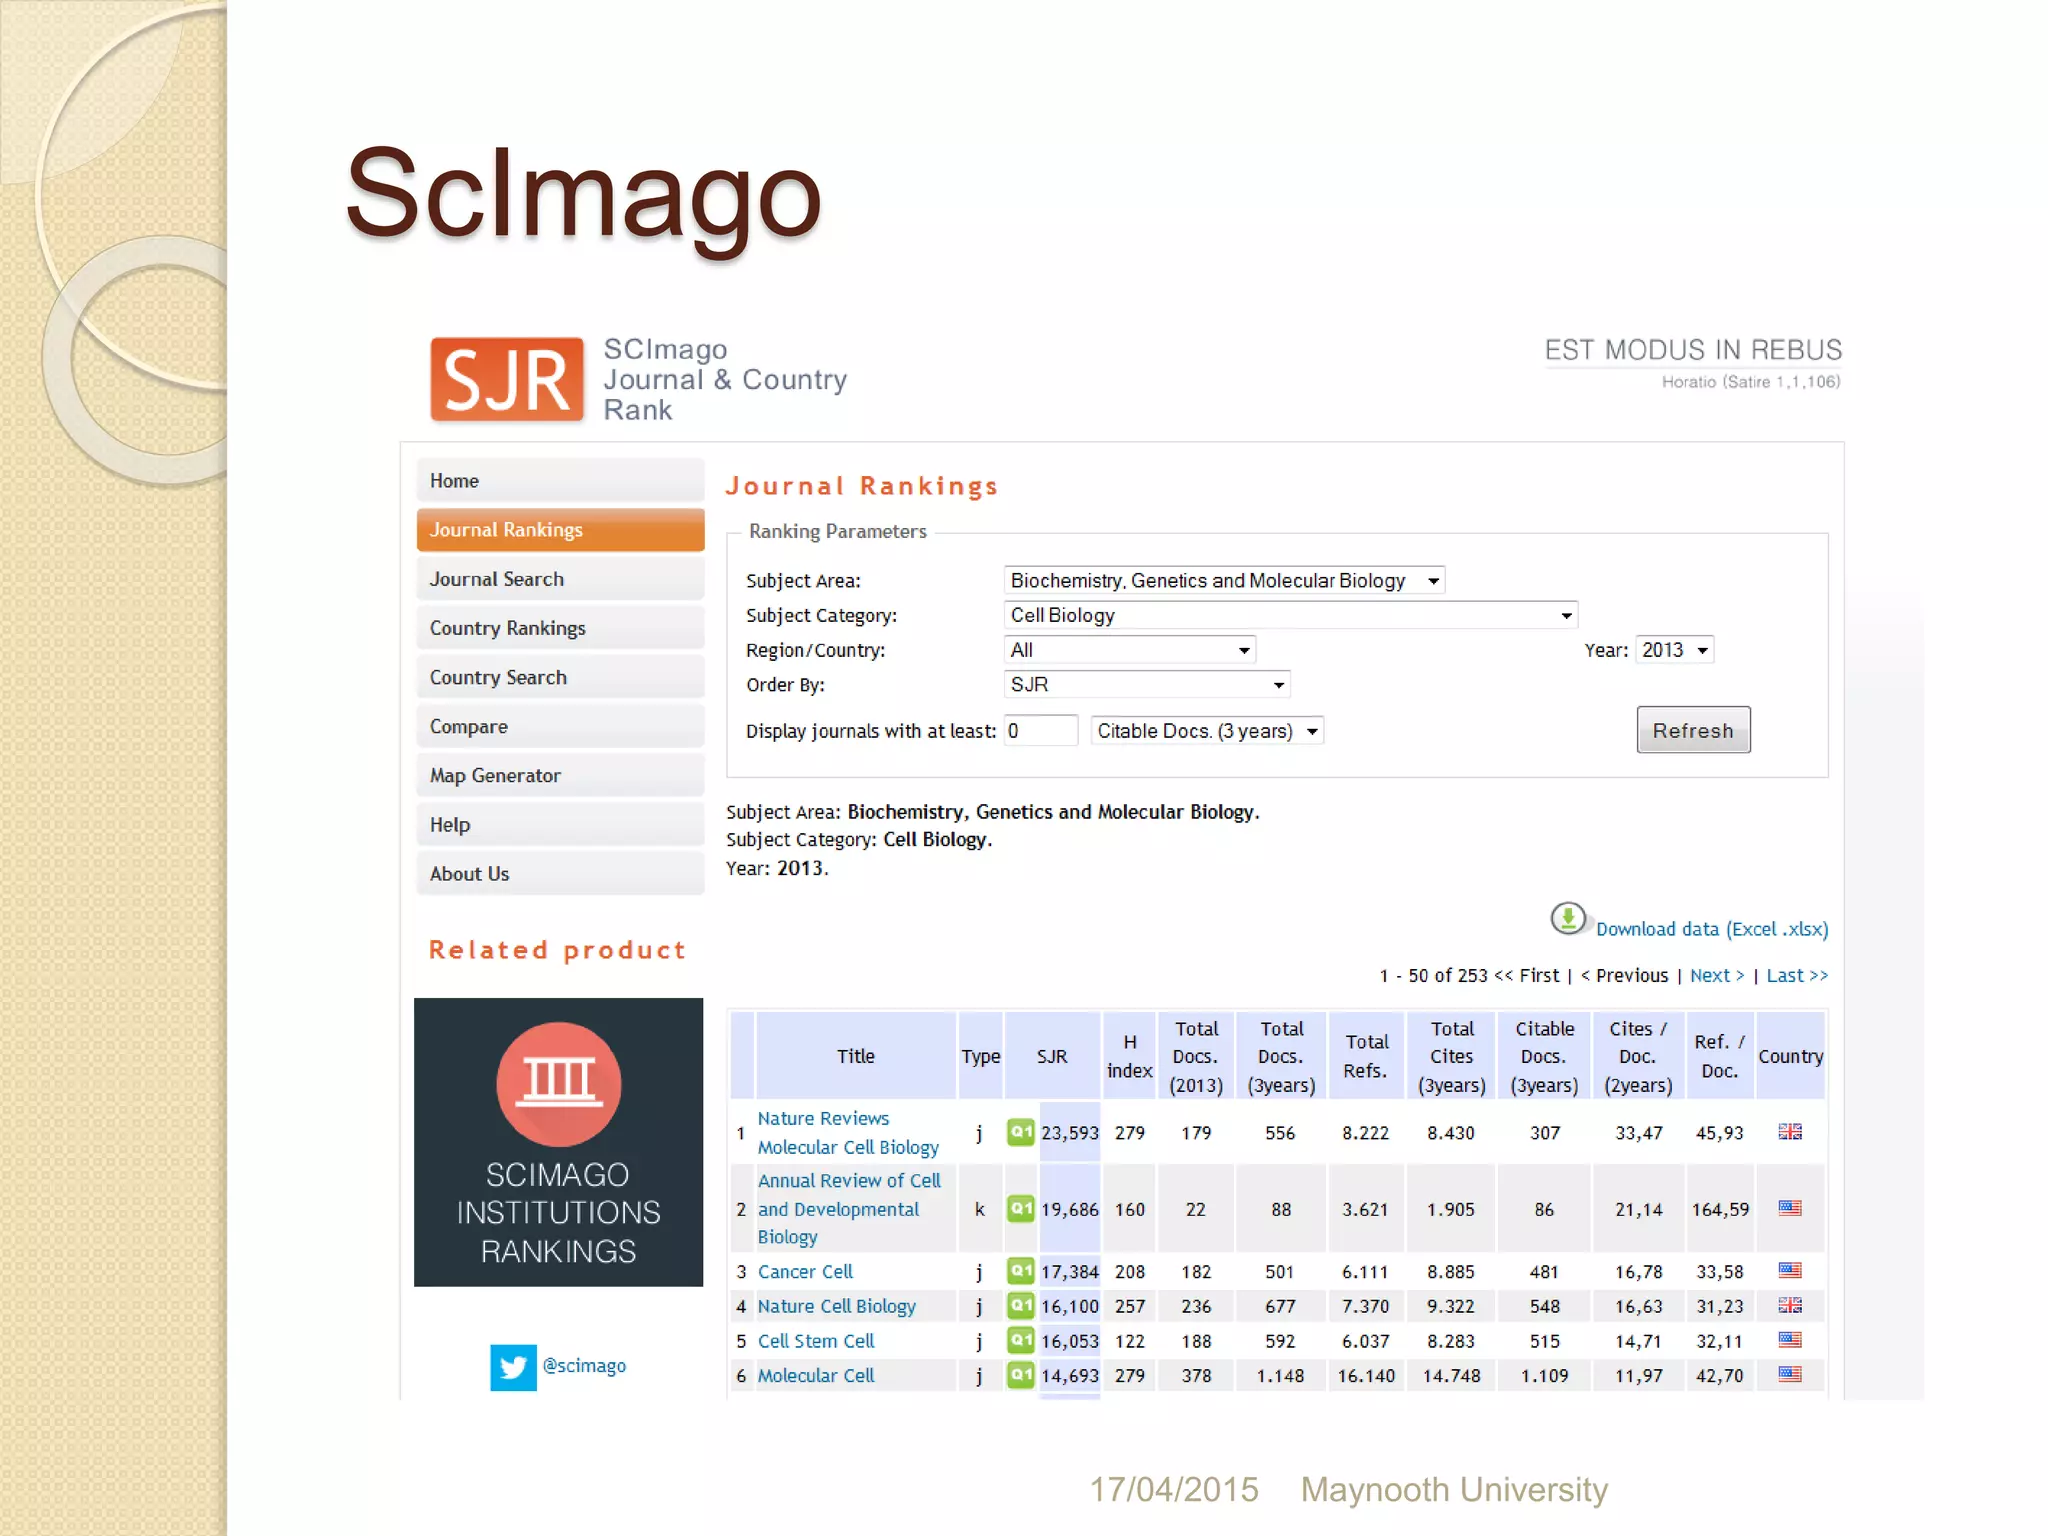Open Annual Review of Cell and Developmental Biology
Screen dimensions: 2048x1536
coord(848,1208)
